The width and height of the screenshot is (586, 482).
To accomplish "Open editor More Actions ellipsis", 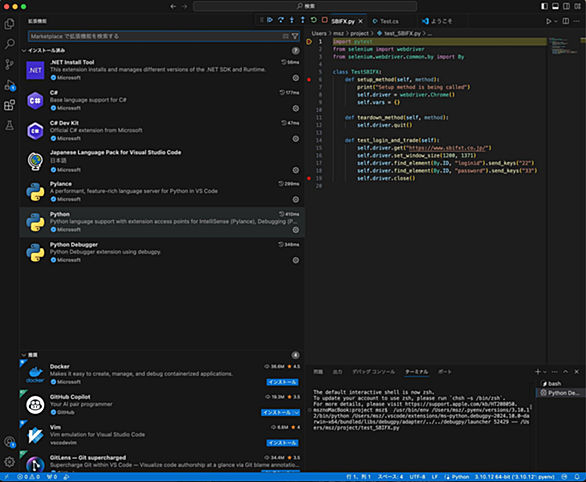I will [577, 21].
